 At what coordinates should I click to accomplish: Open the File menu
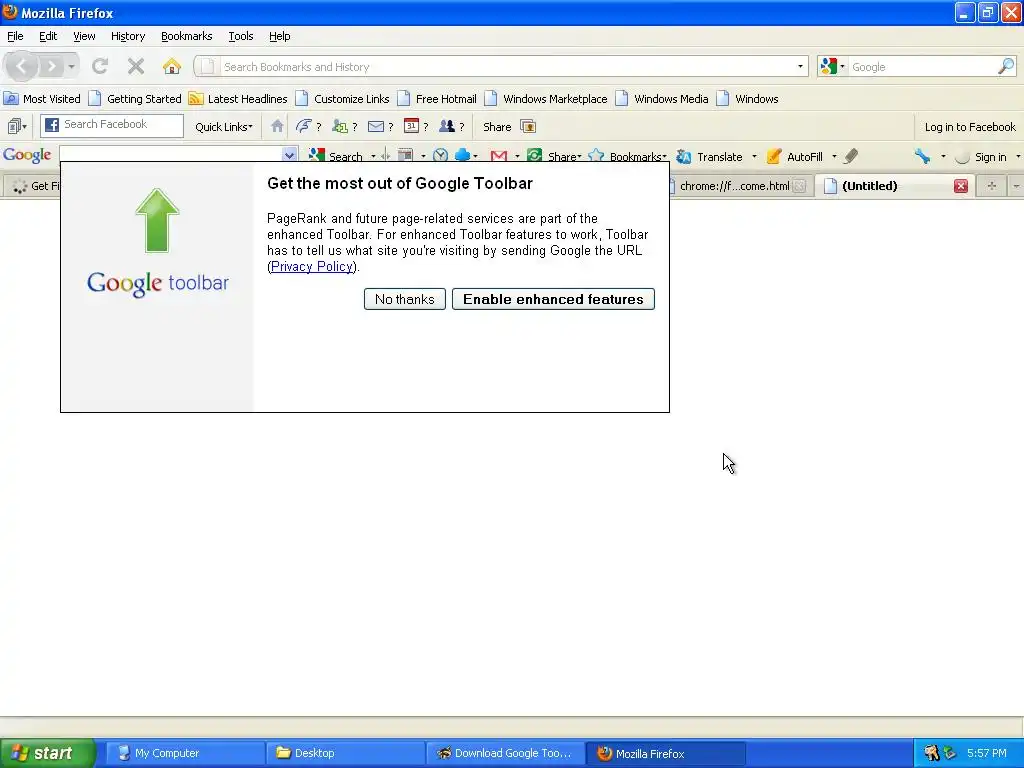[x=15, y=36]
